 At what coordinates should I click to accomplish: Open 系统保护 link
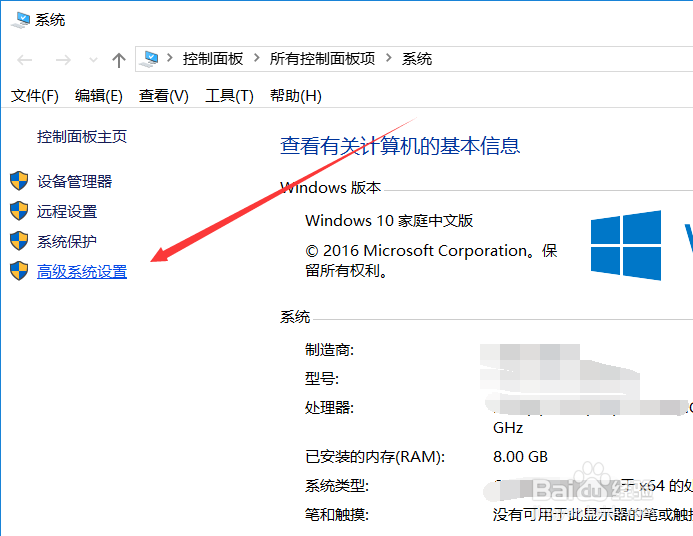67,242
